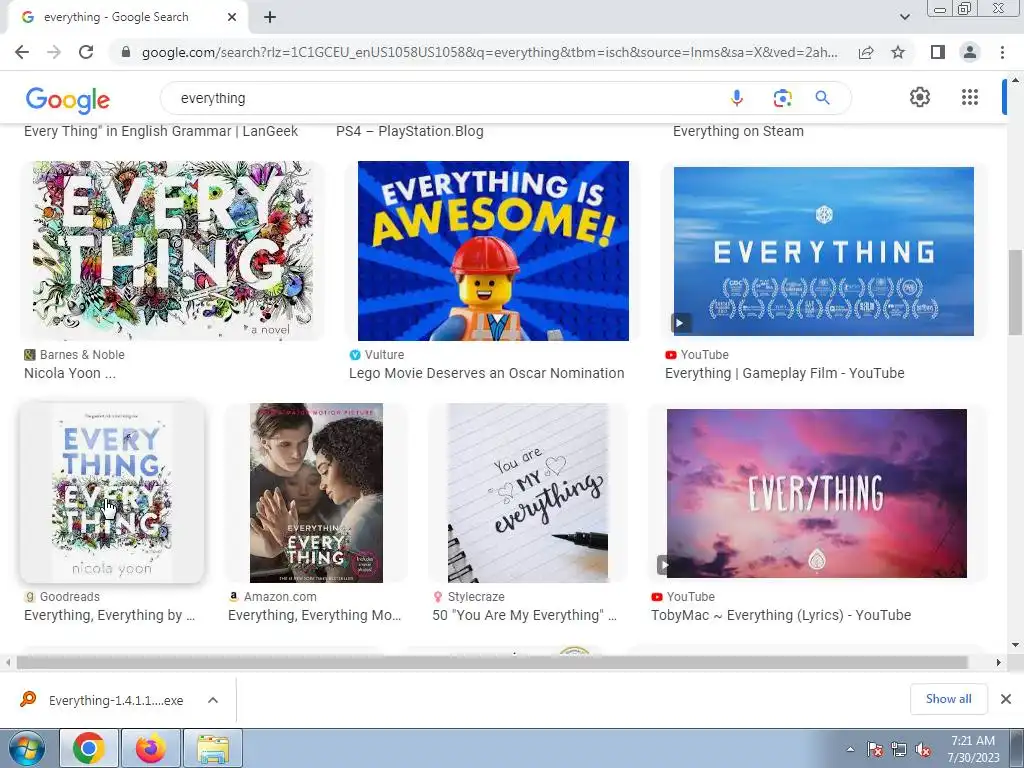Expand the download item options chevron

(x=212, y=700)
